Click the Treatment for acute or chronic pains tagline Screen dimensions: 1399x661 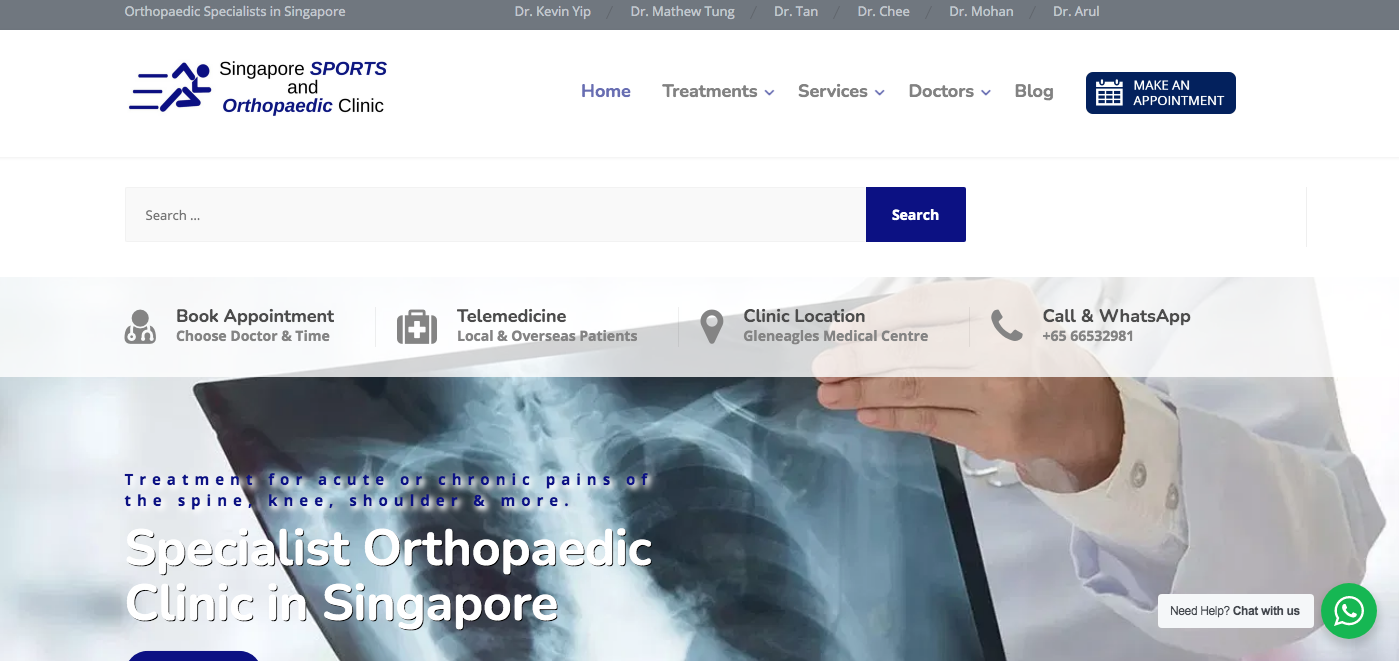click(x=388, y=490)
